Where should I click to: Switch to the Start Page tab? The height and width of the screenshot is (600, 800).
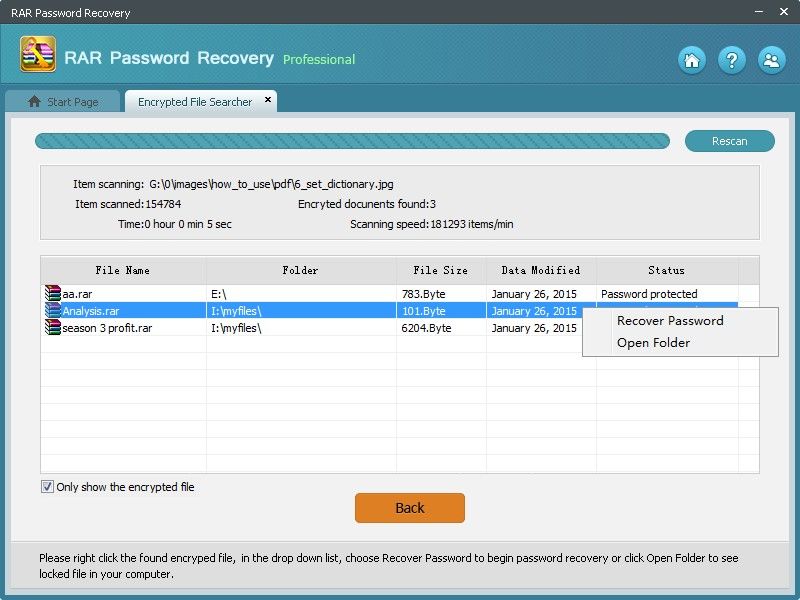(62, 102)
